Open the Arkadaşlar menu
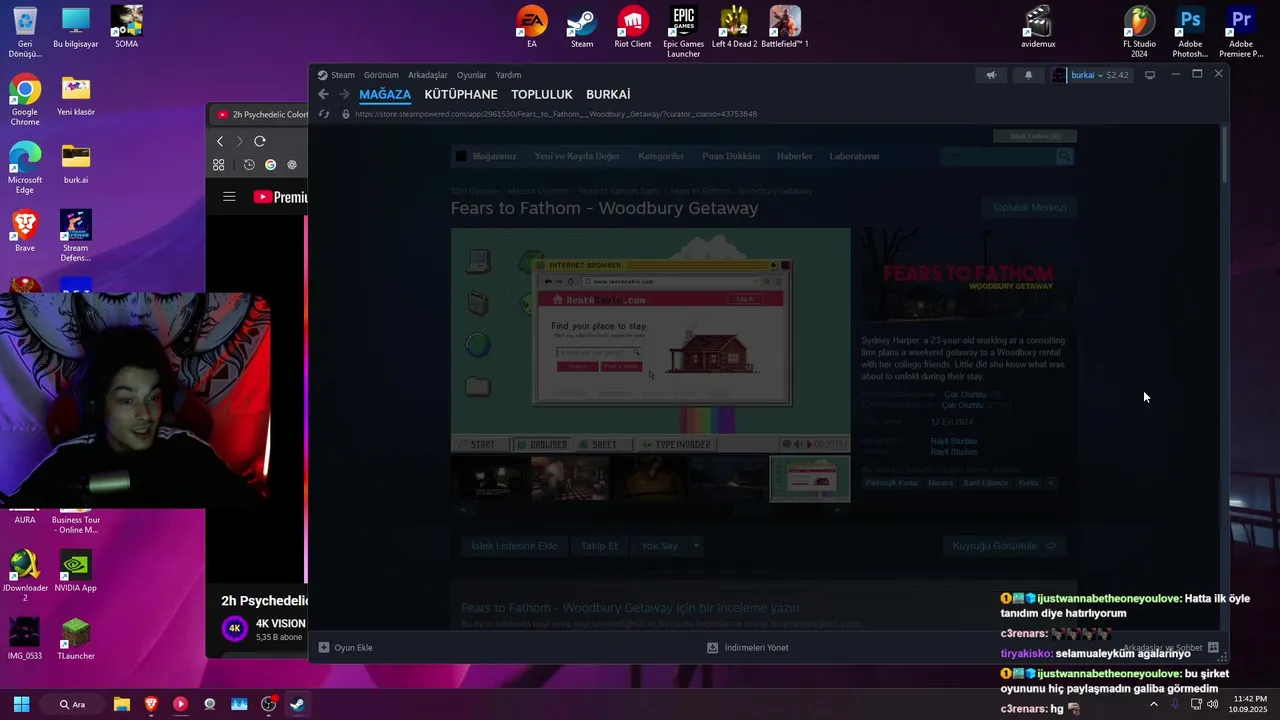The image size is (1280, 720). click(428, 75)
